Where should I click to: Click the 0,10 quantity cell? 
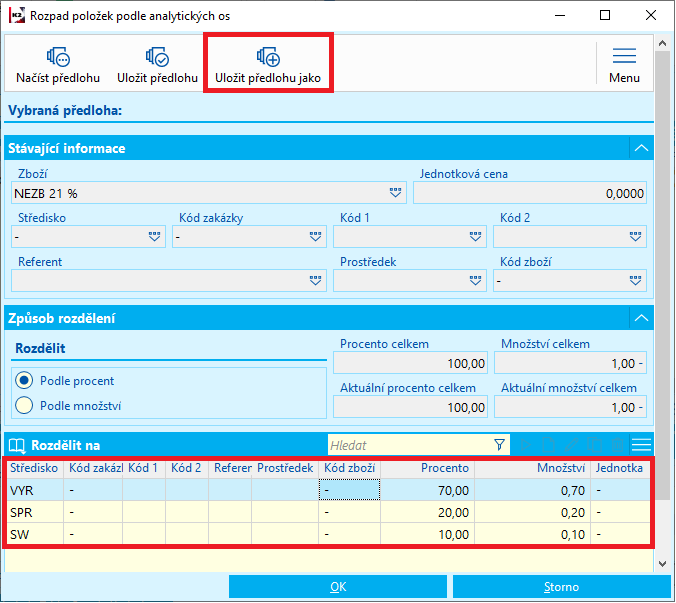coord(532,534)
